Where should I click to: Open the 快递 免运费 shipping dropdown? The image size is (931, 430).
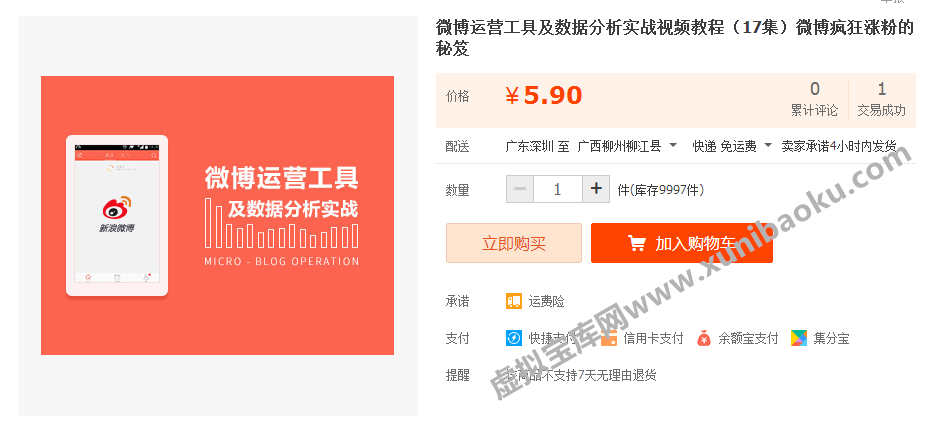pyautogui.click(x=768, y=146)
